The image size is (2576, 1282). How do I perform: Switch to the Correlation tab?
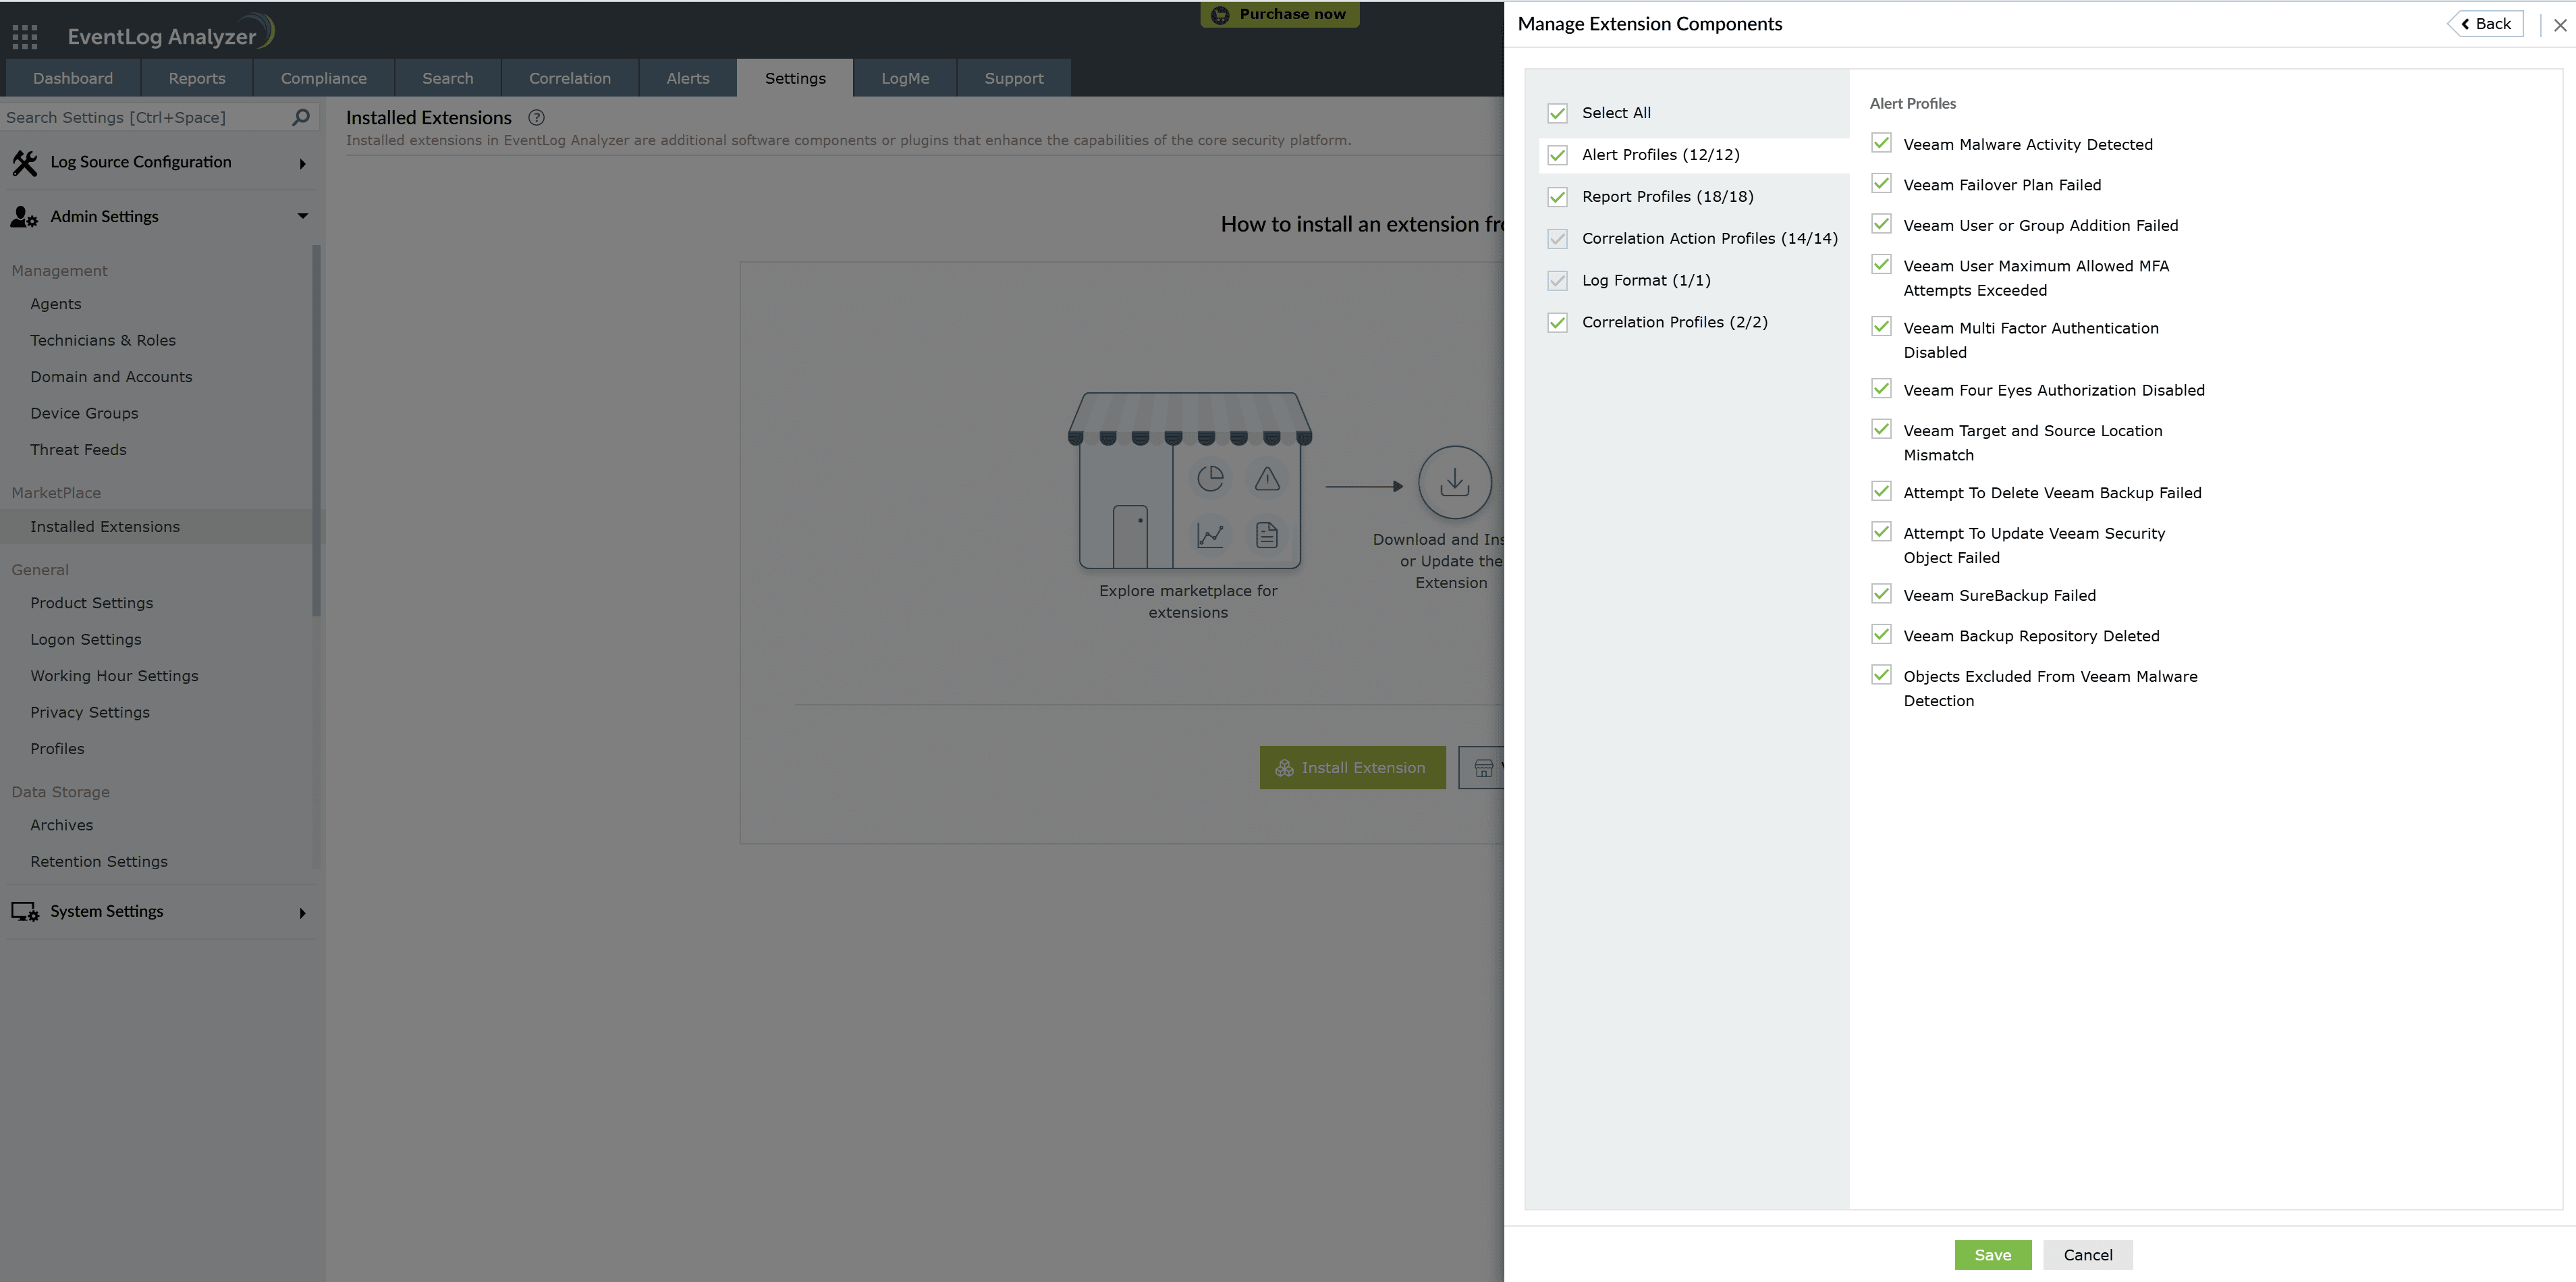tap(569, 78)
